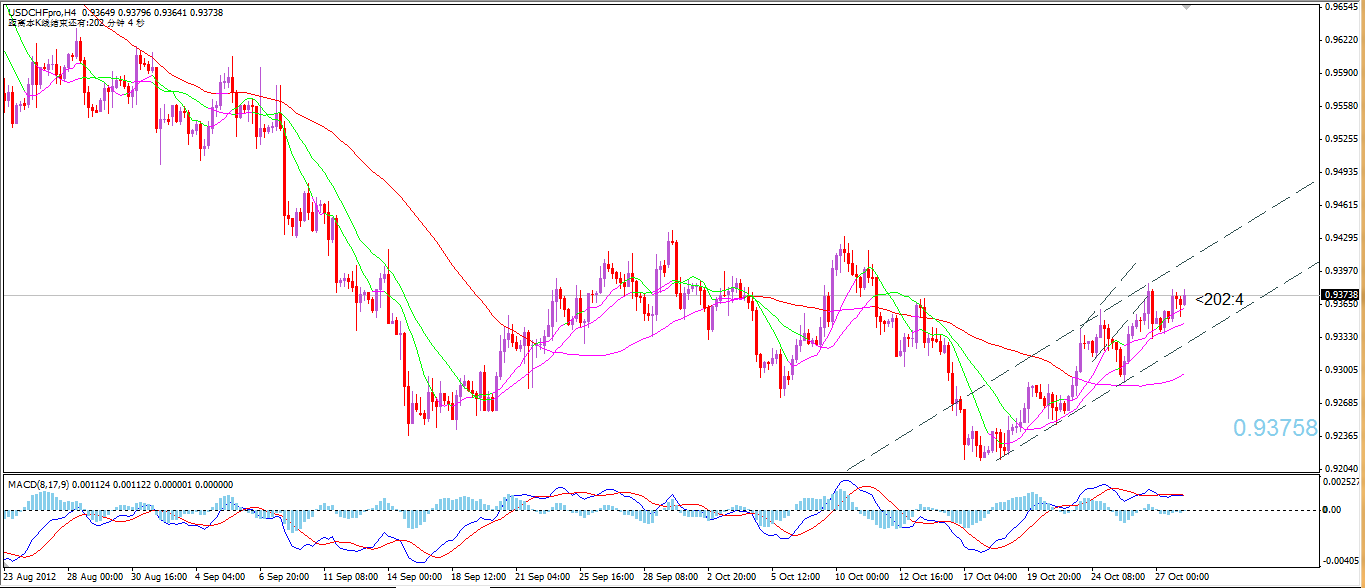Viewport: 1365px width, 588px height.
Task: Click the 0.94935 price scale label
Action: tap(1340, 172)
